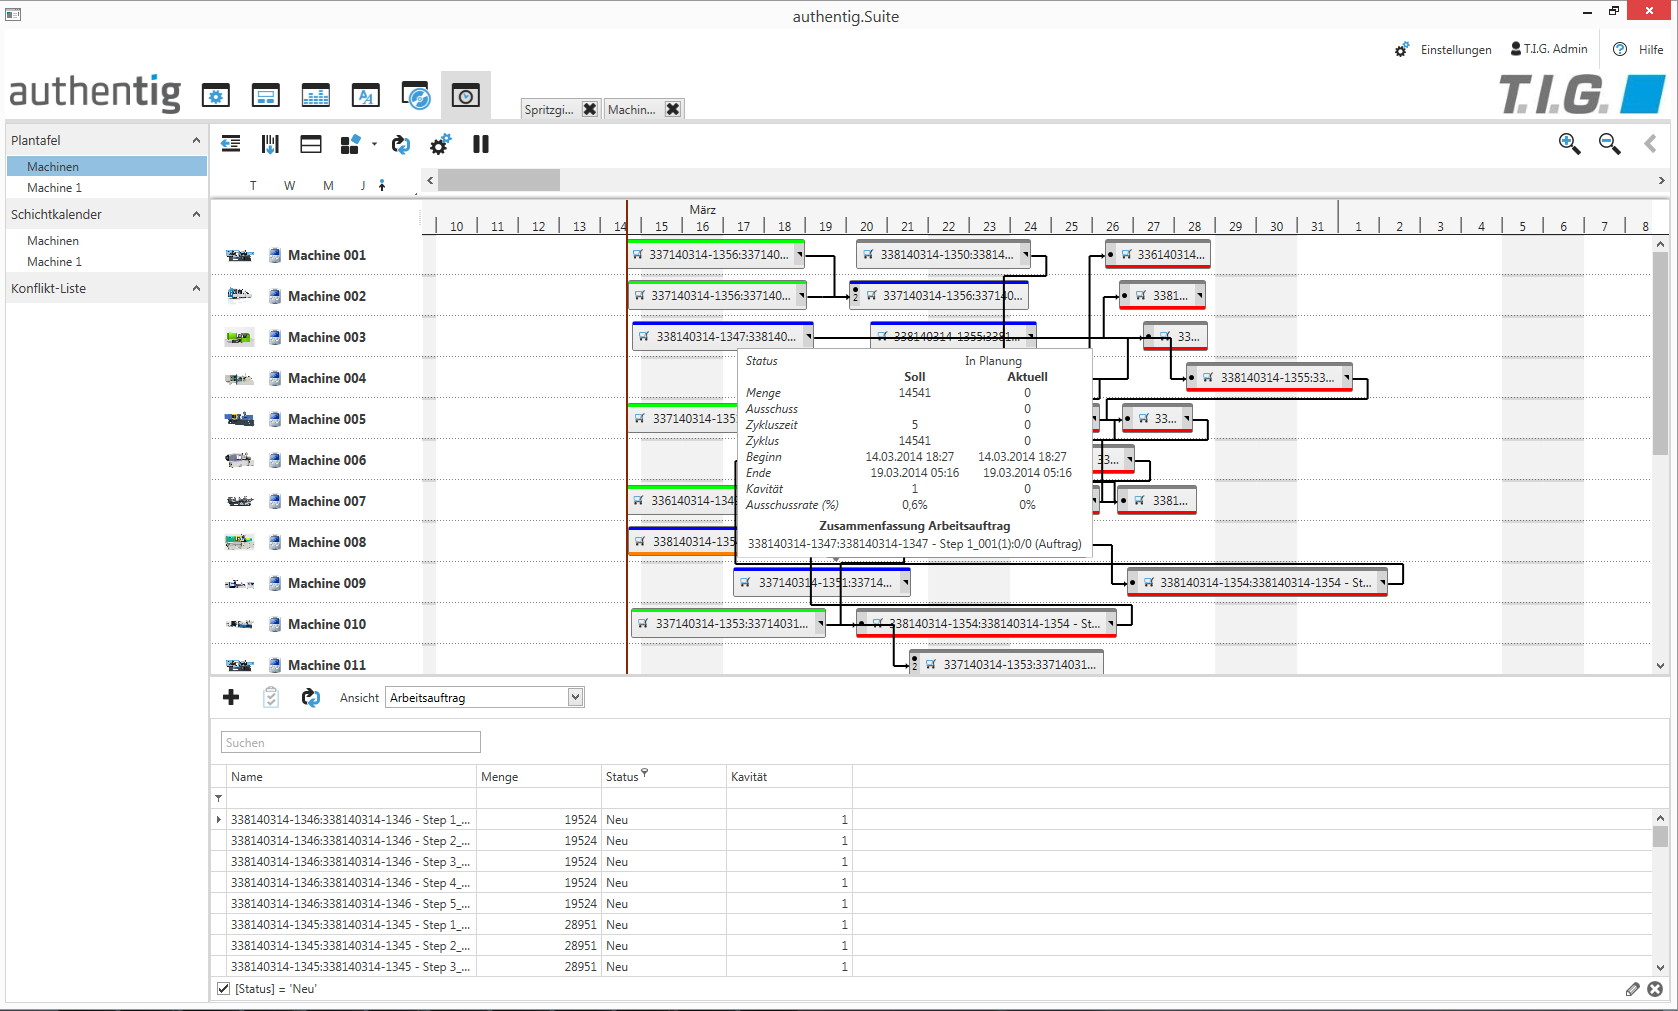
Task: Zoom out on the Gantt timeline
Action: coord(1610,144)
